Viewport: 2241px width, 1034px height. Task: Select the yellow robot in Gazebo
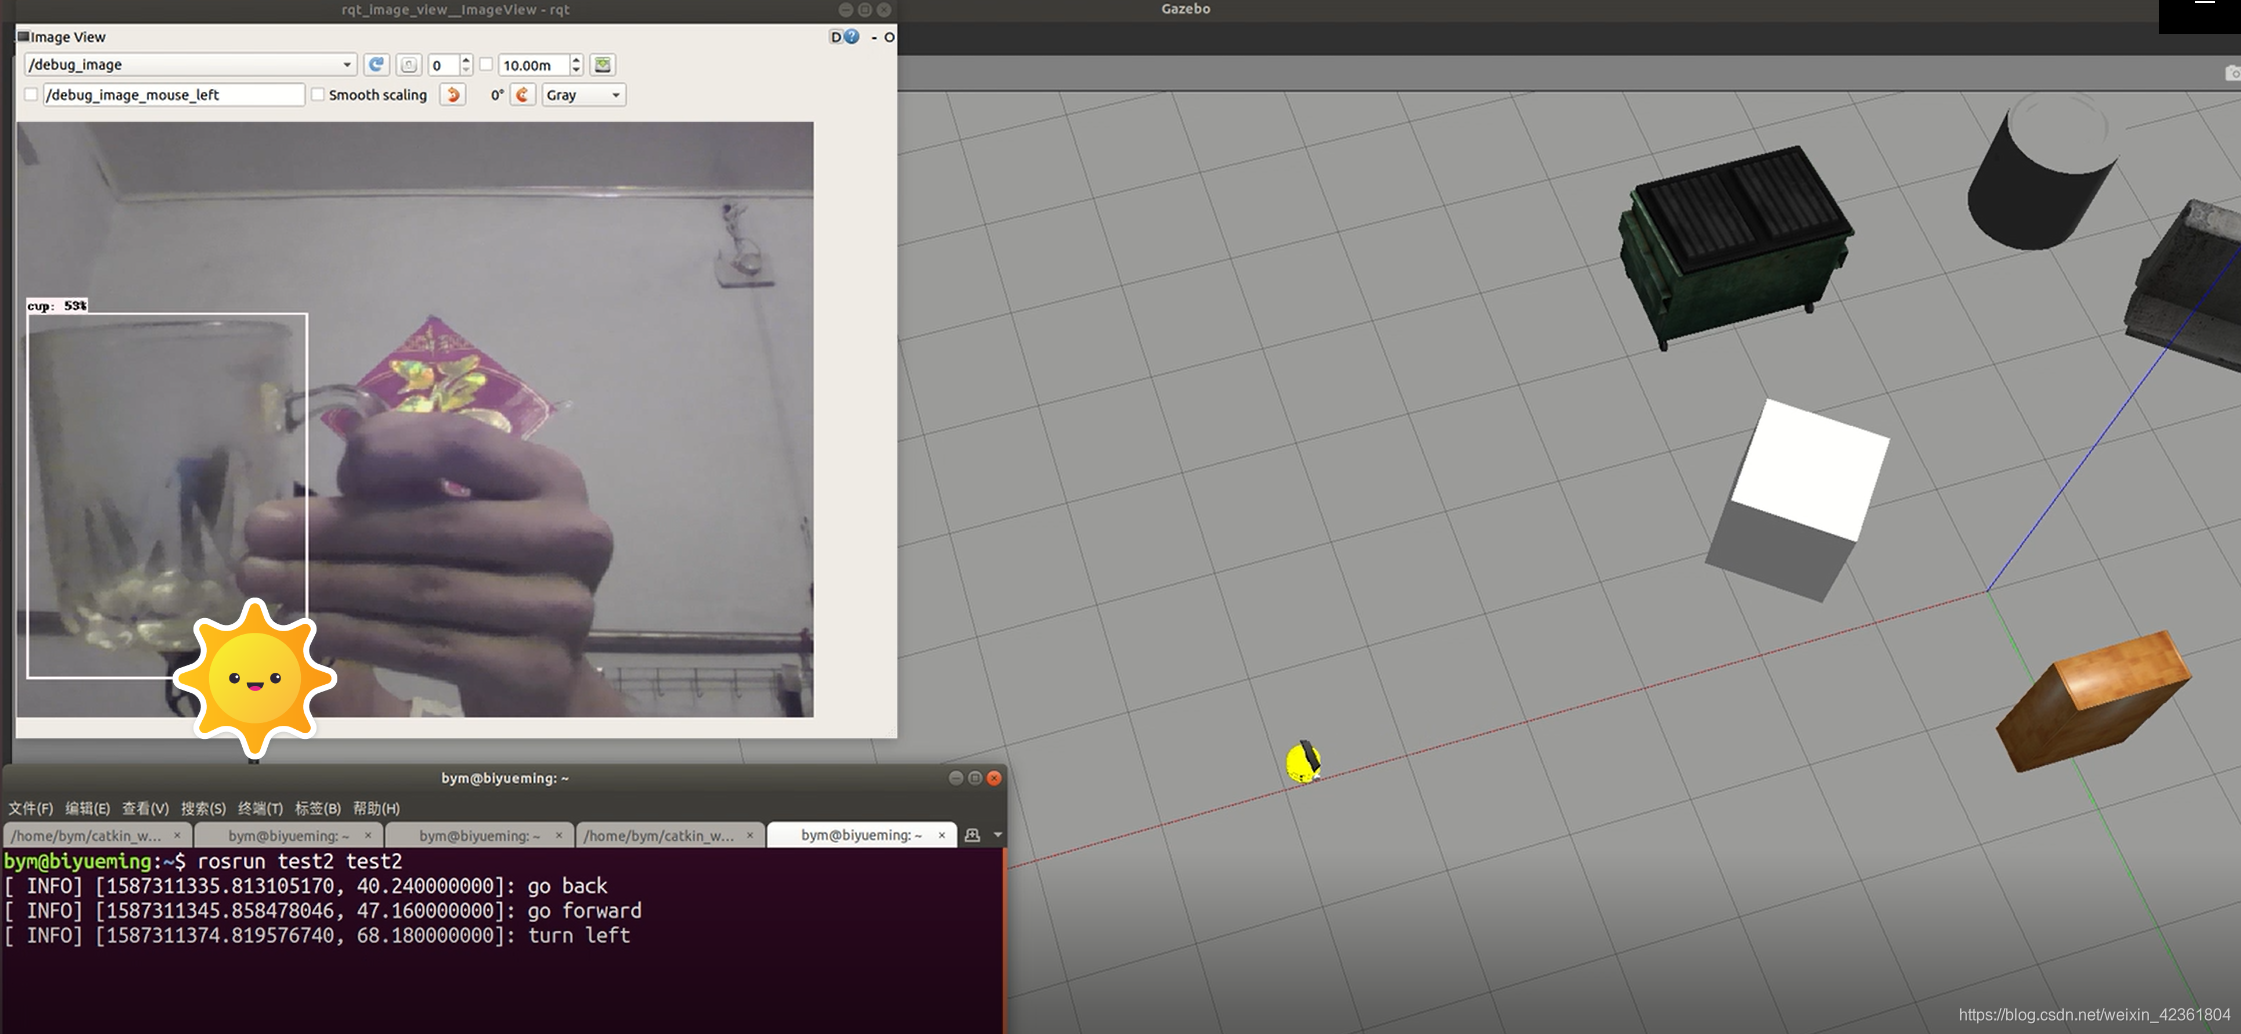1304,762
